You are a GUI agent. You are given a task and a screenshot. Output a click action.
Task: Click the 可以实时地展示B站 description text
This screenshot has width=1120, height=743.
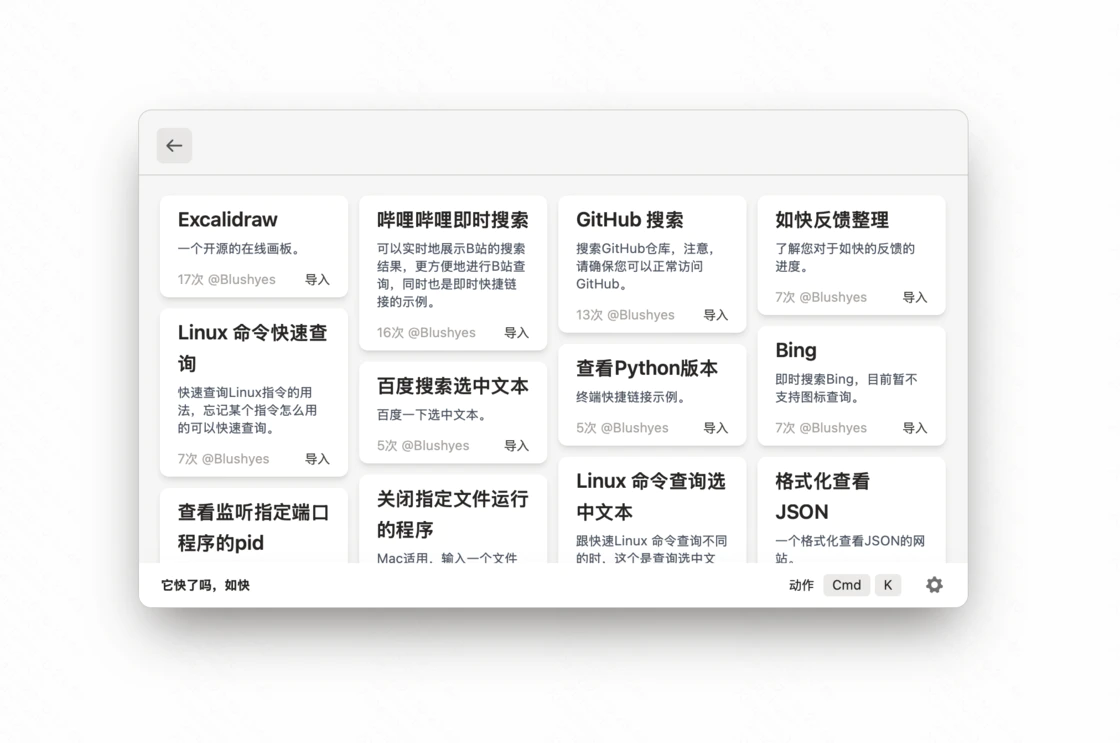pos(451,275)
